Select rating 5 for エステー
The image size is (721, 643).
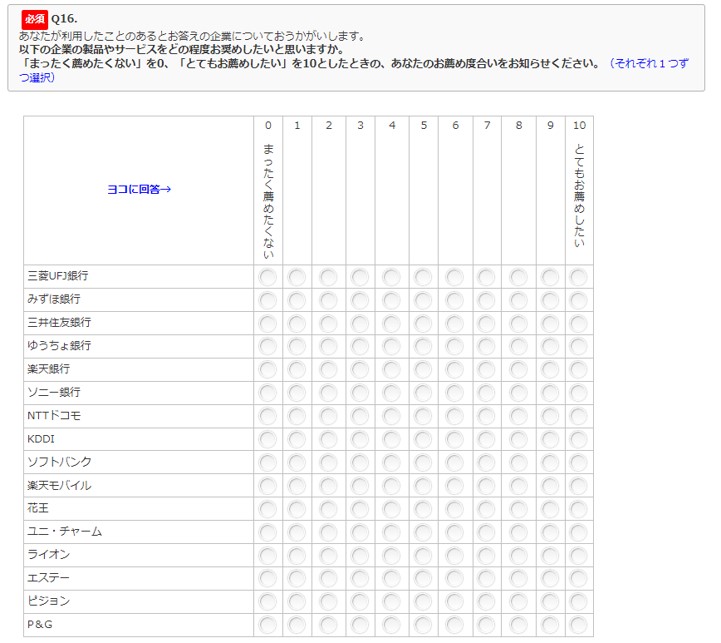pos(423,579)
